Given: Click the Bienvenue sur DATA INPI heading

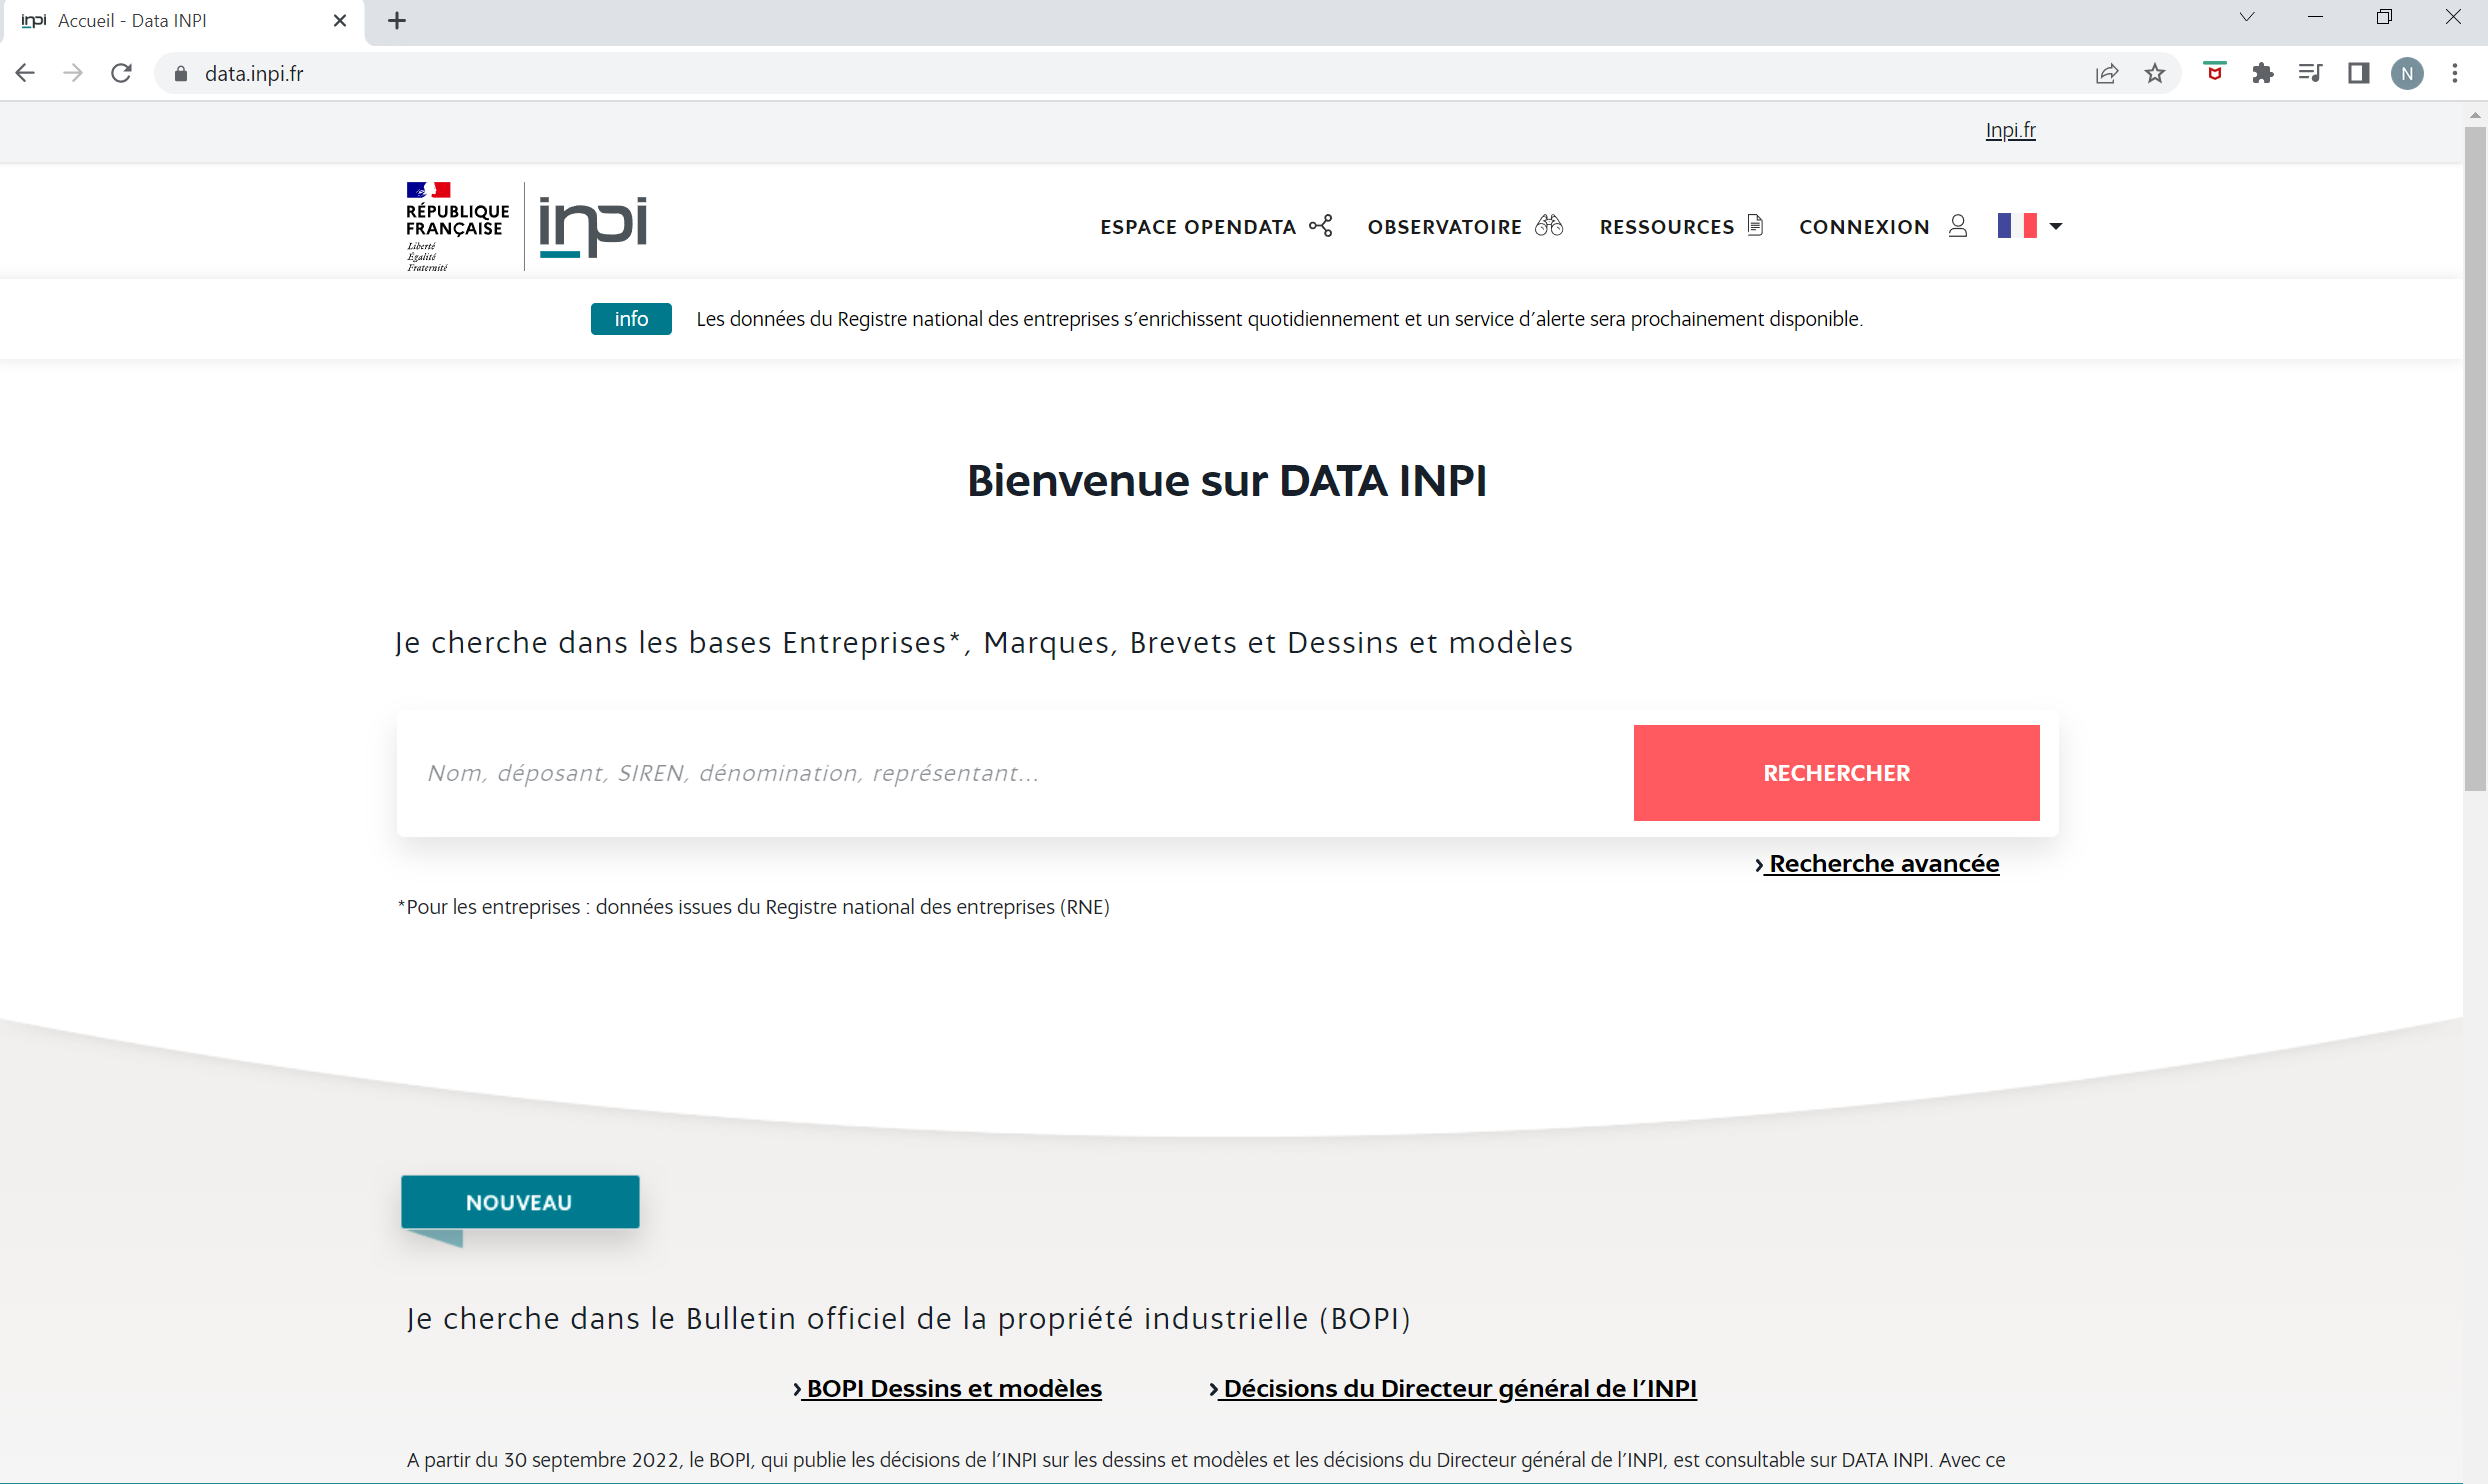Looking at the screenshot, I should point(1227,481).
